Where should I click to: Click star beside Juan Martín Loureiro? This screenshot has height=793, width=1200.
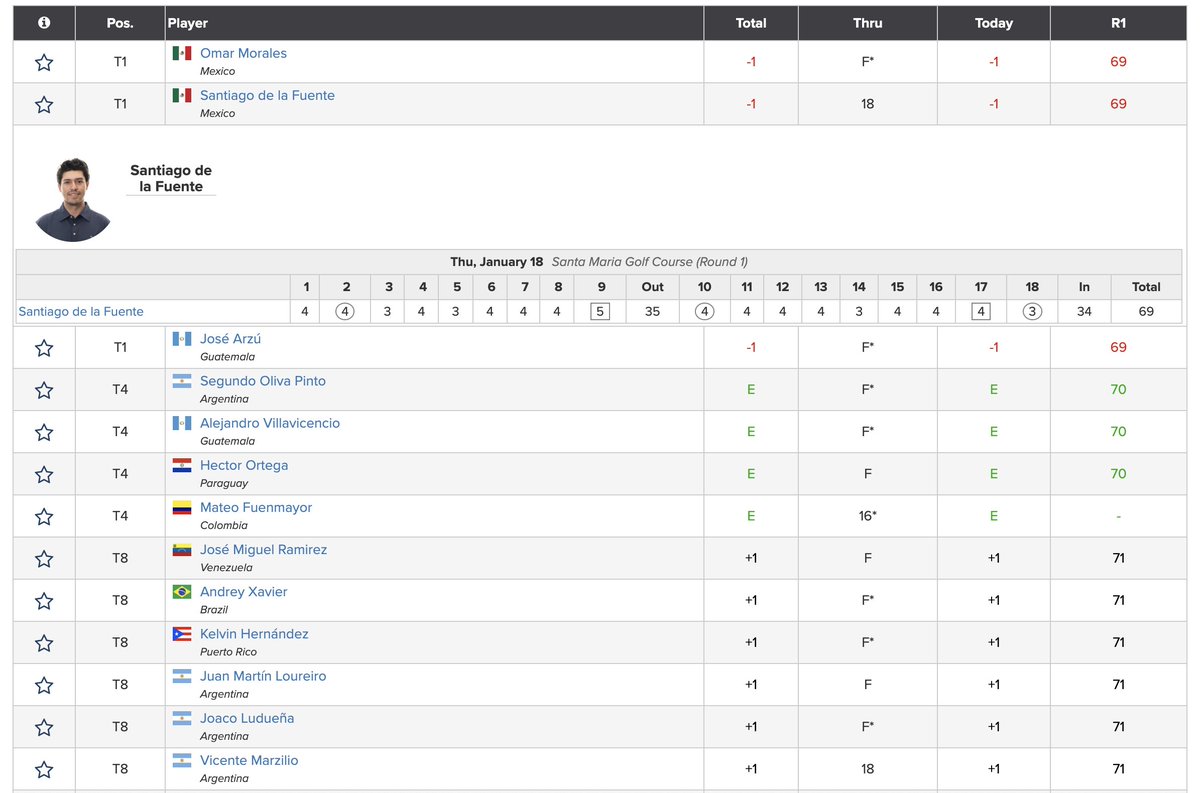pyautogui.click(x=44, y=685)
